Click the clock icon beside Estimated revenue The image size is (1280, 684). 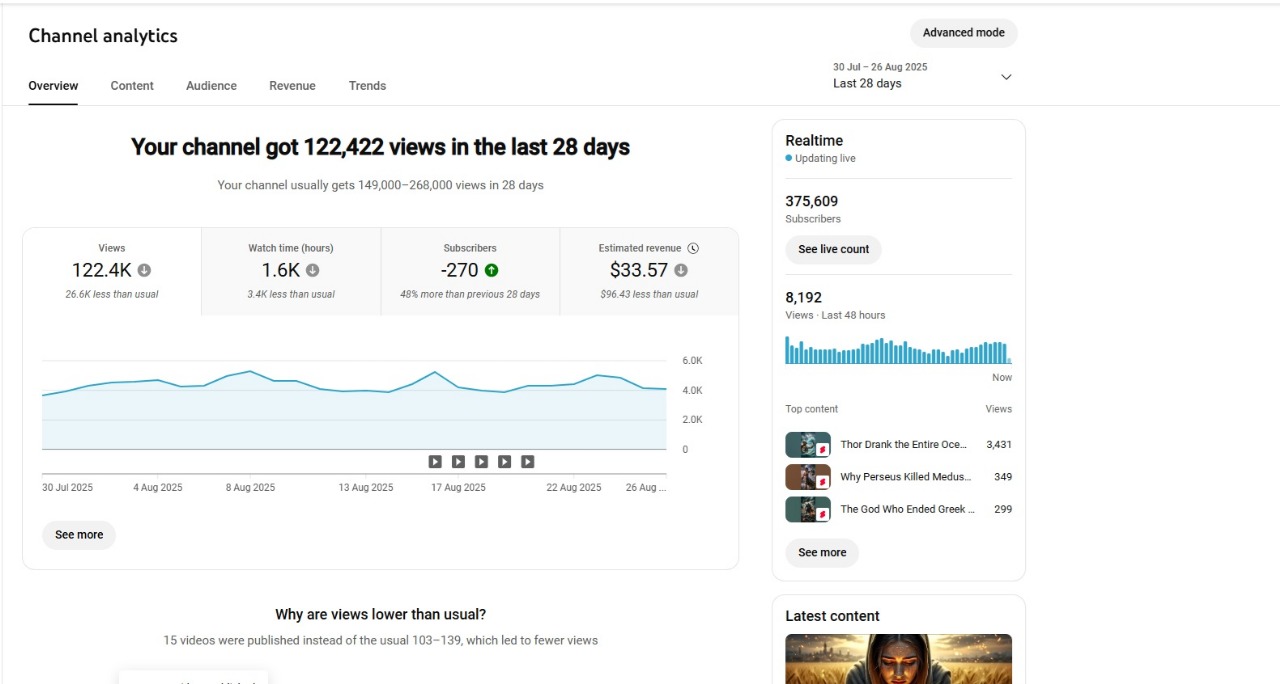coord(693,248)
